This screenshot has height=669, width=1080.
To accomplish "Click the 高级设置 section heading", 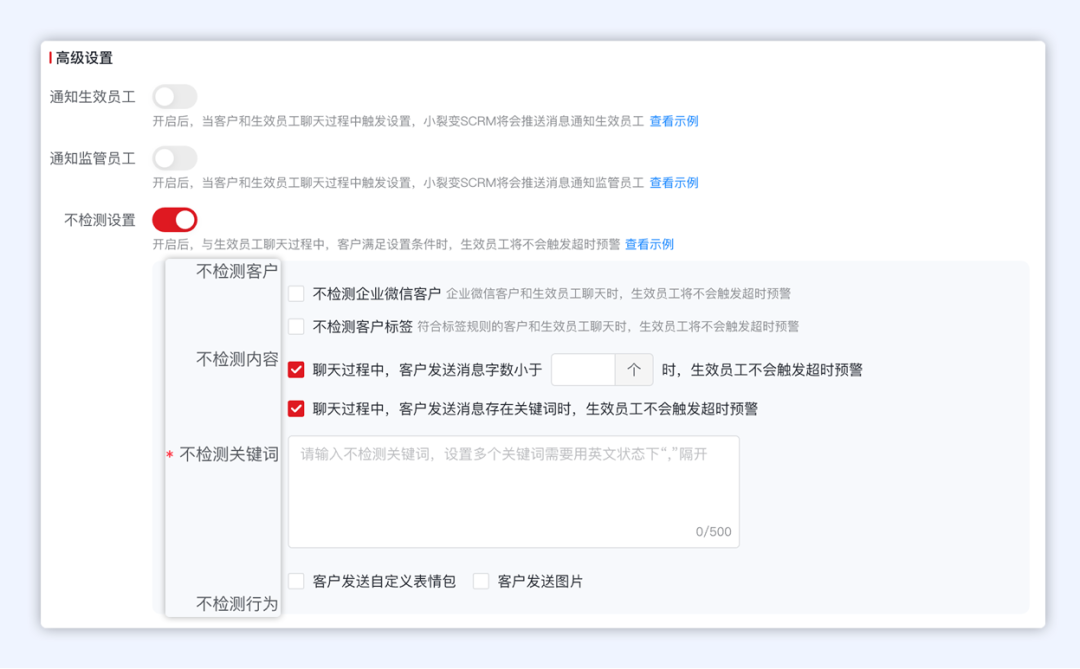I will coord(84,58).
